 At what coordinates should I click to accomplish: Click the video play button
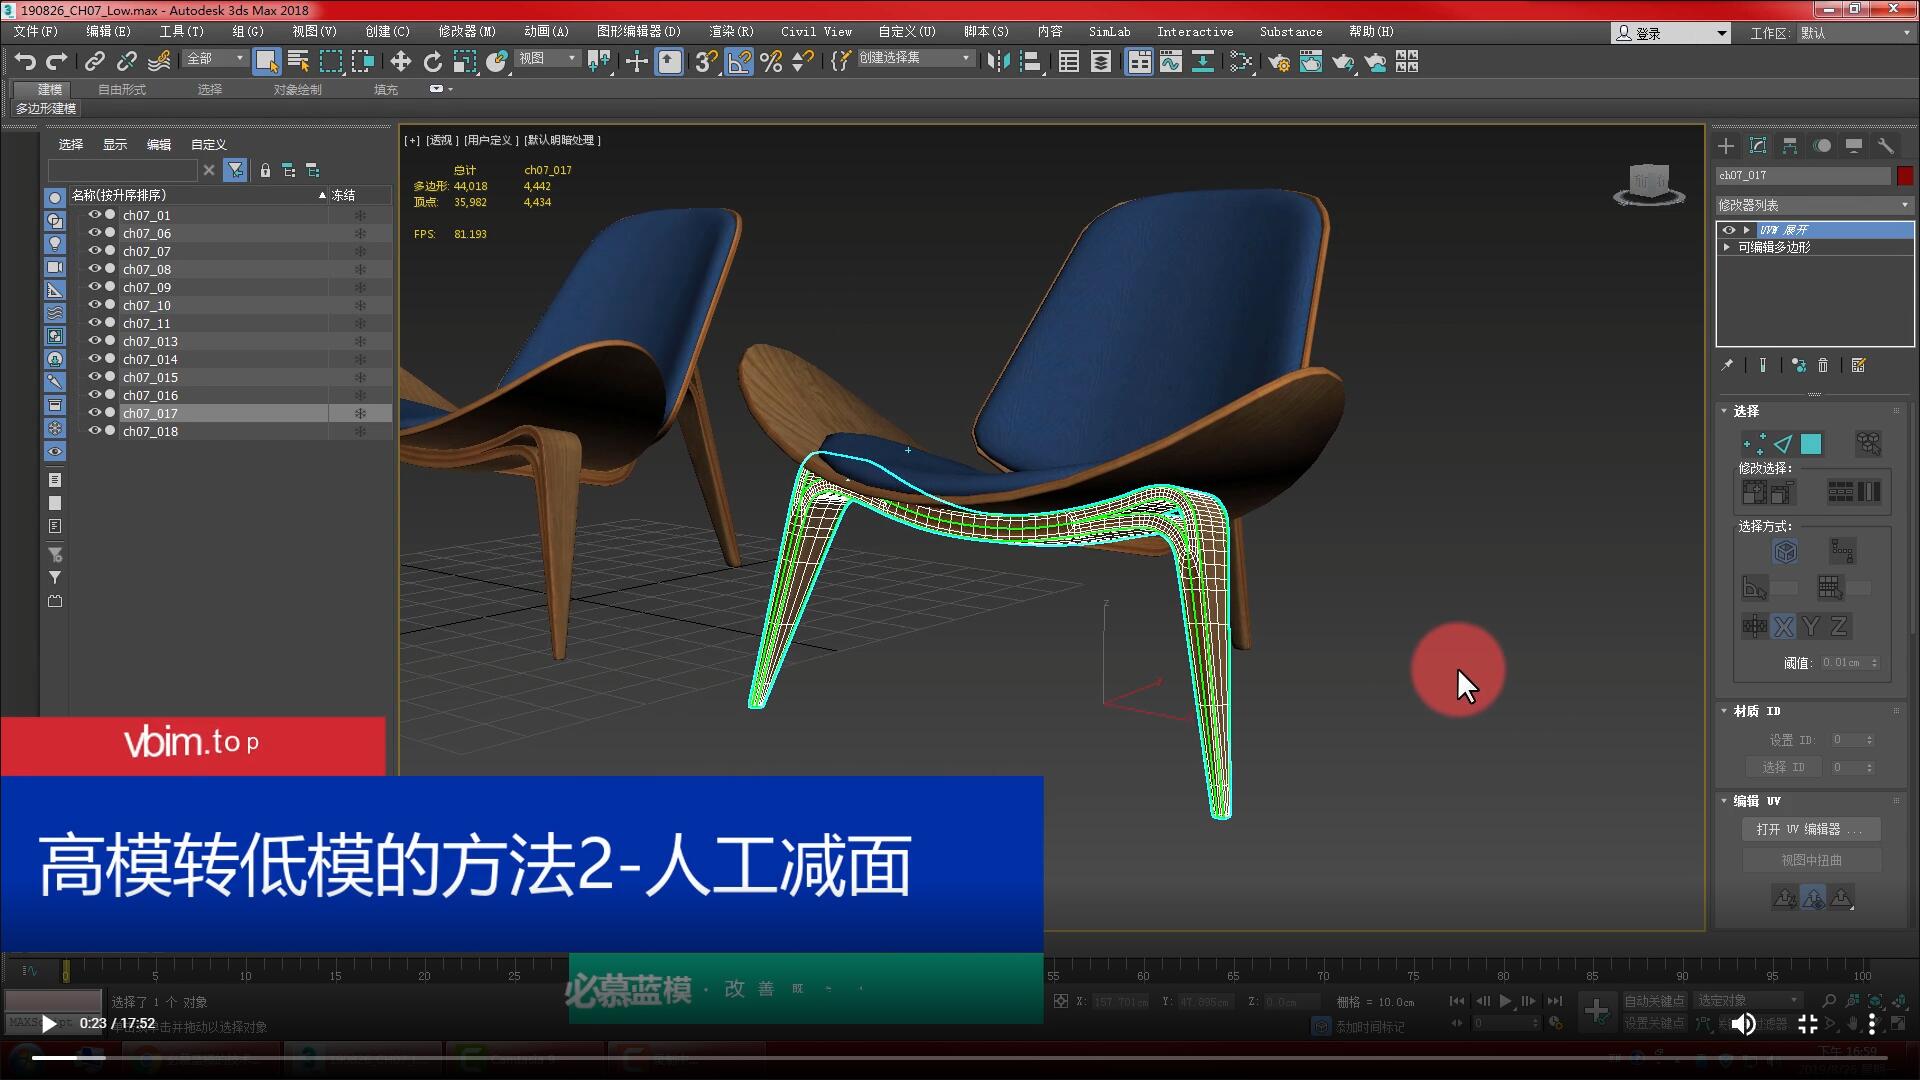tap(48, 1023)
